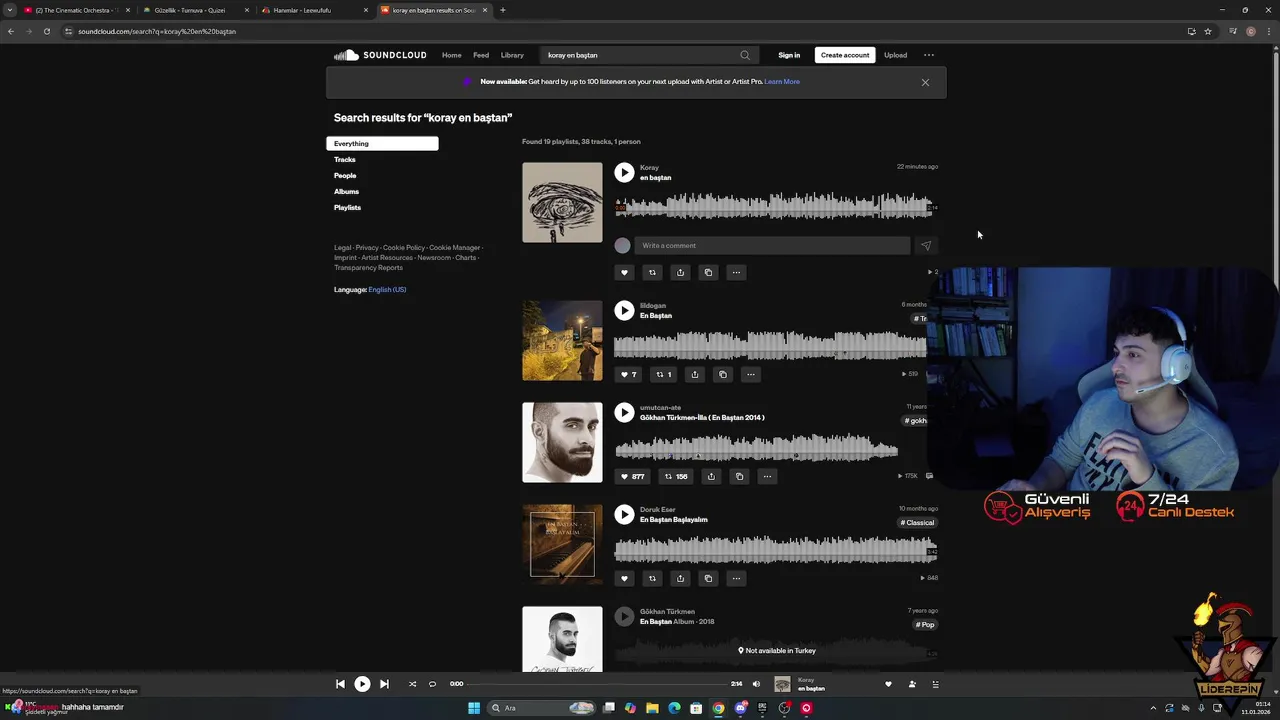Open the header three-dots menu
The height and width of the screenshot is (720, 1280).
929,55
